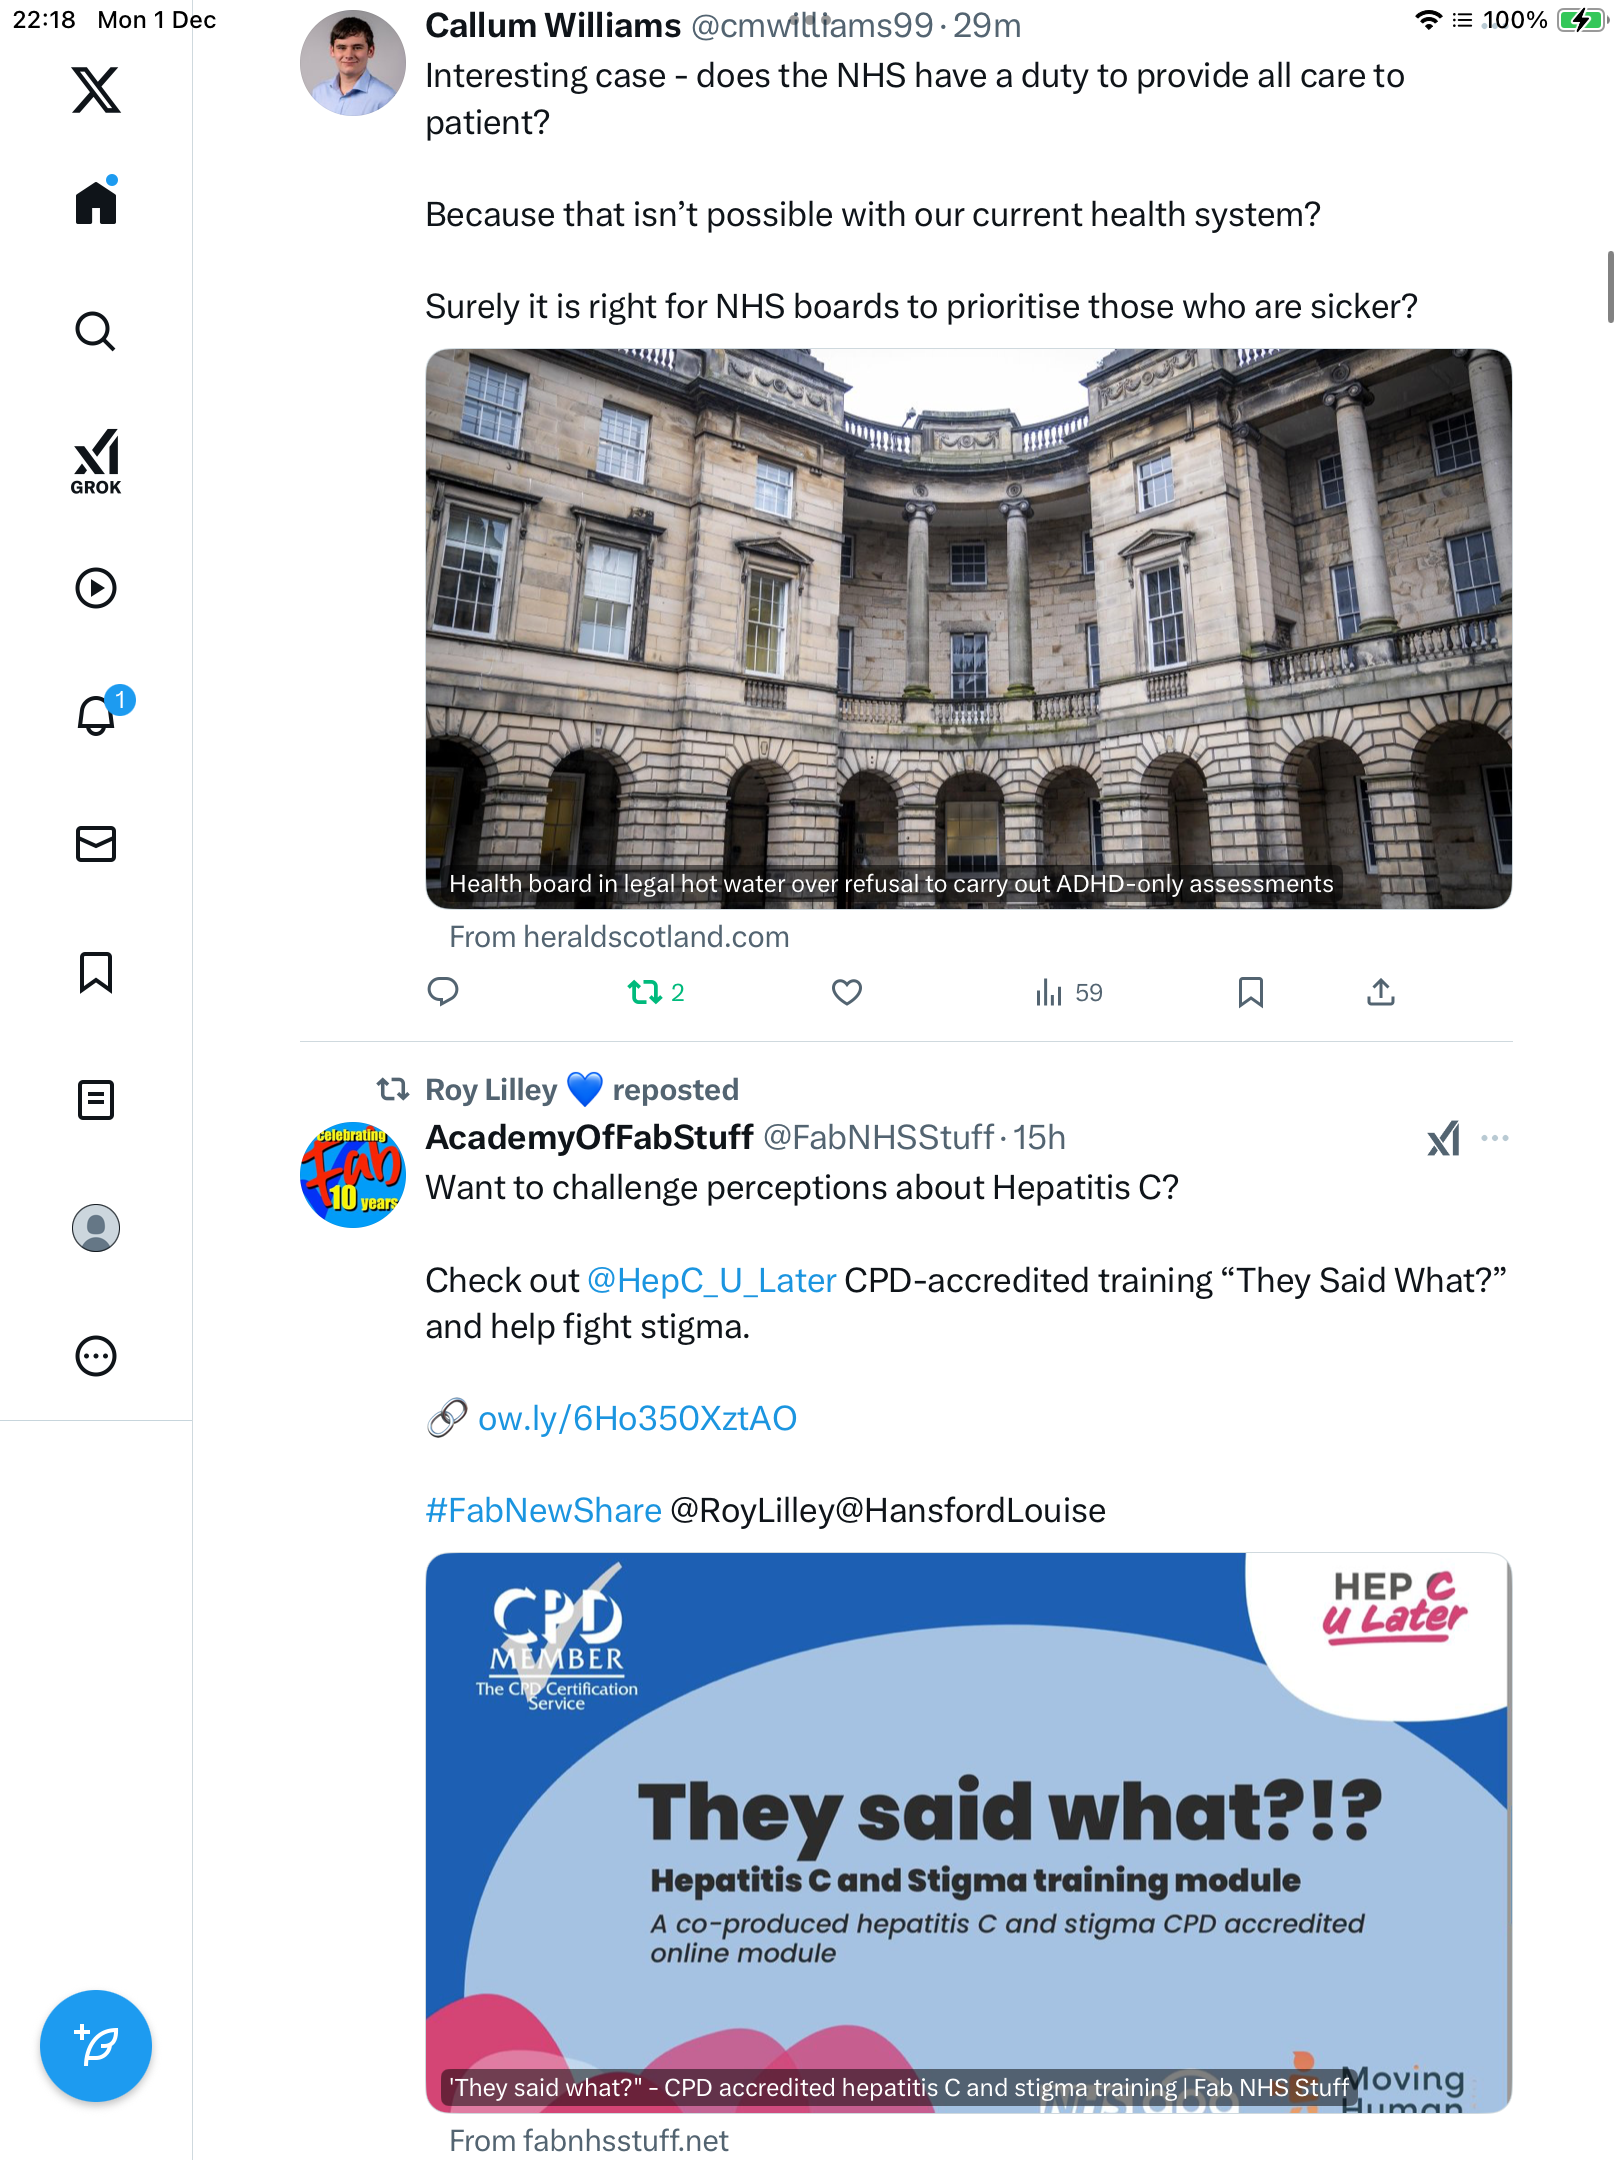Viewport: 1620px width, 2160px height.
Task: Open the Video play tab icon
Action: tap(96, 588)
